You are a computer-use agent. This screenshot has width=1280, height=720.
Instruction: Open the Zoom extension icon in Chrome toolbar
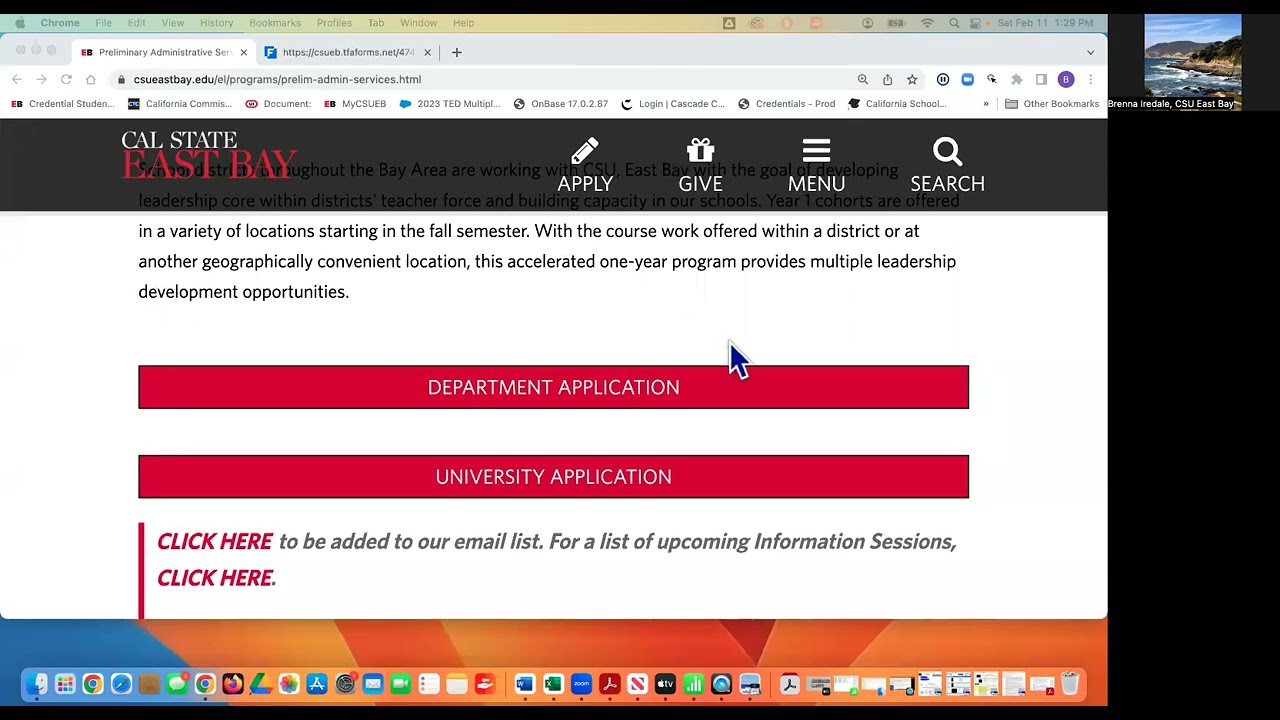coord(967,79)
